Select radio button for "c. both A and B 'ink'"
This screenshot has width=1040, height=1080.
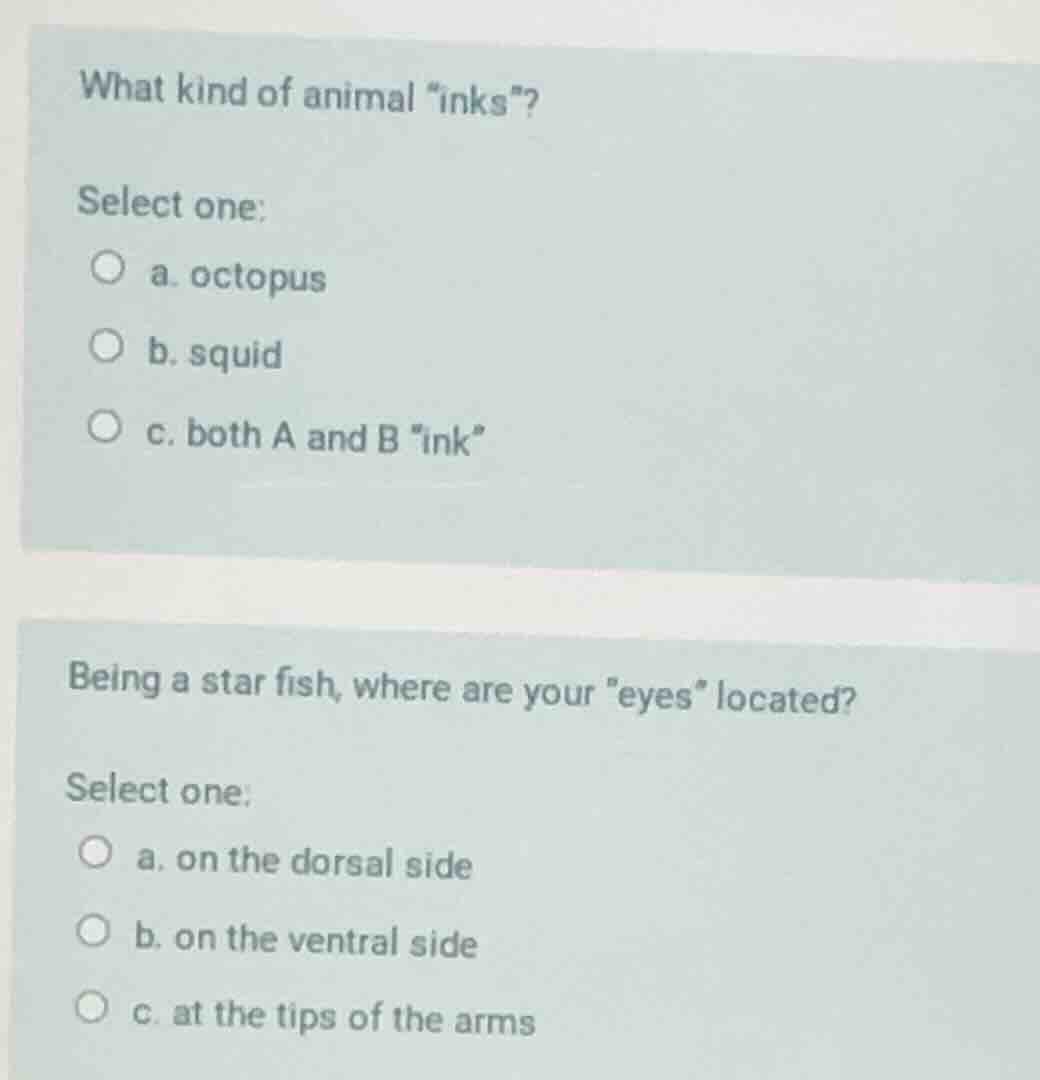tap(107, 426)
